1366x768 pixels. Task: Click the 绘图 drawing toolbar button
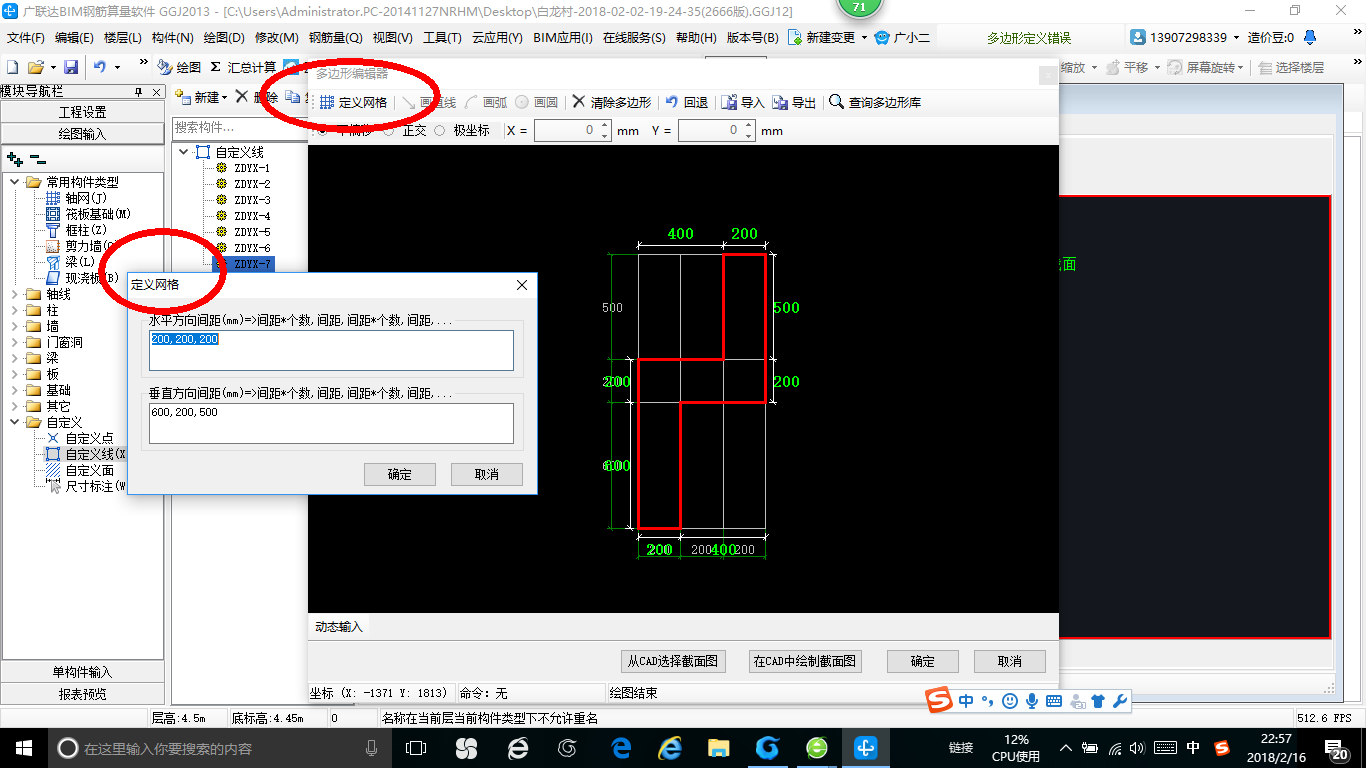(180, 67)
